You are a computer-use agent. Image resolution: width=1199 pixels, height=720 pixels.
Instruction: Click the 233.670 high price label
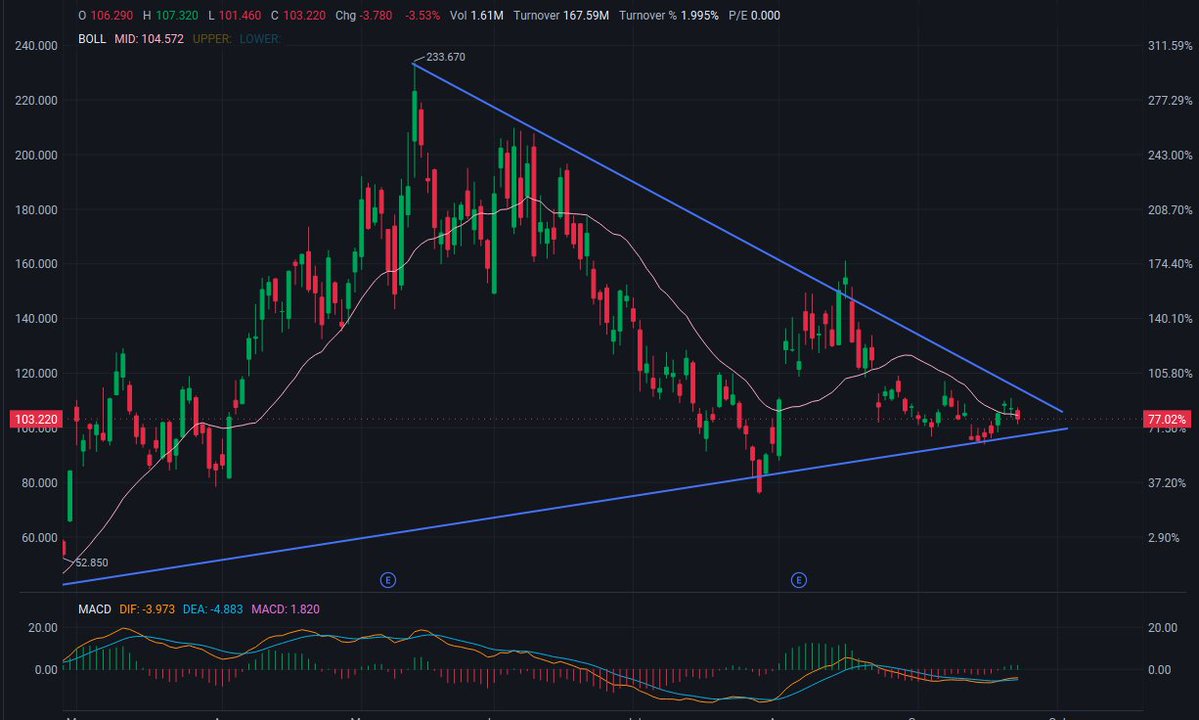pyautogui.click(x=446, y=57)
